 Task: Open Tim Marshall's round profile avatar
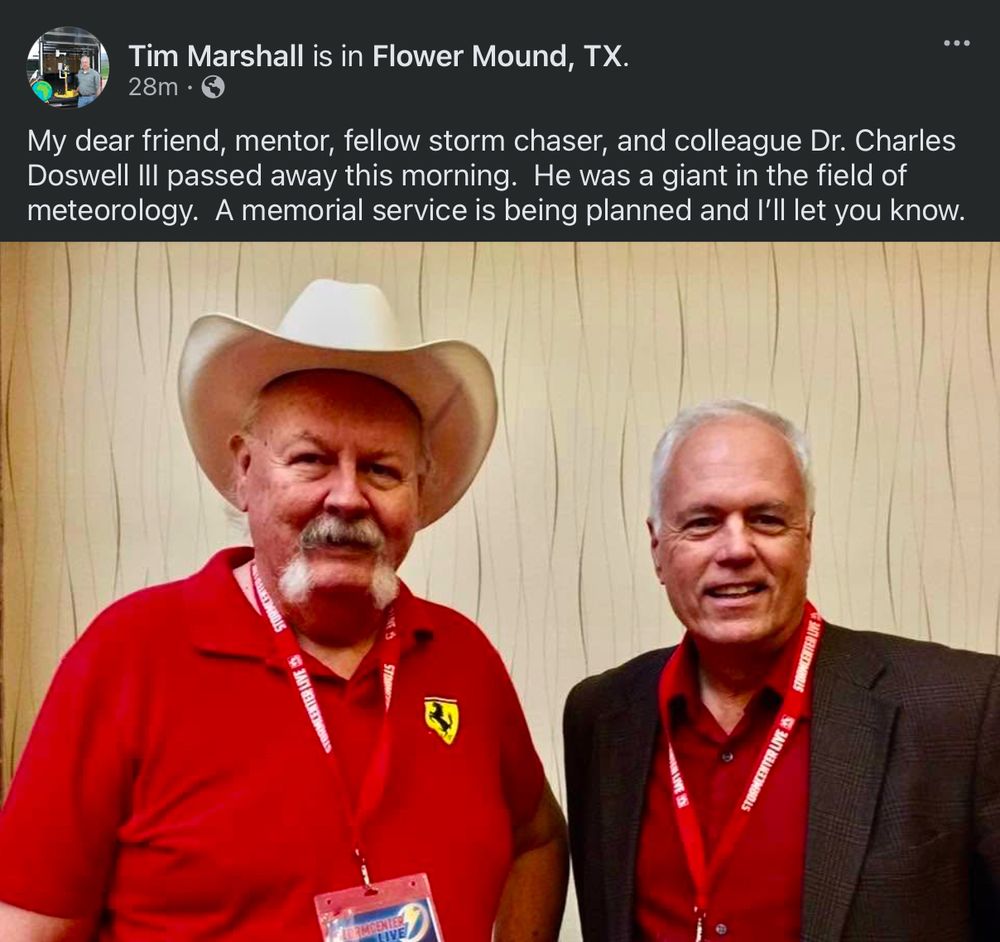68,67
